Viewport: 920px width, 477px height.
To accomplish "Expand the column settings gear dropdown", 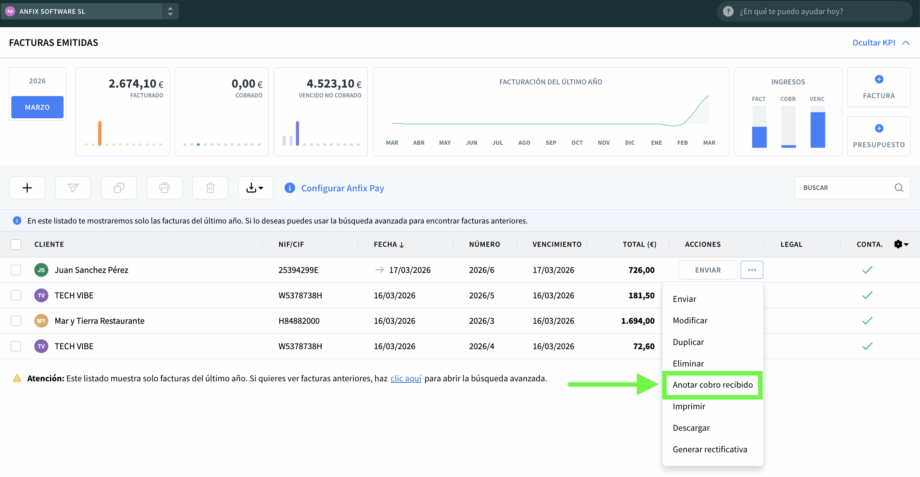I will tap(900, 244).
